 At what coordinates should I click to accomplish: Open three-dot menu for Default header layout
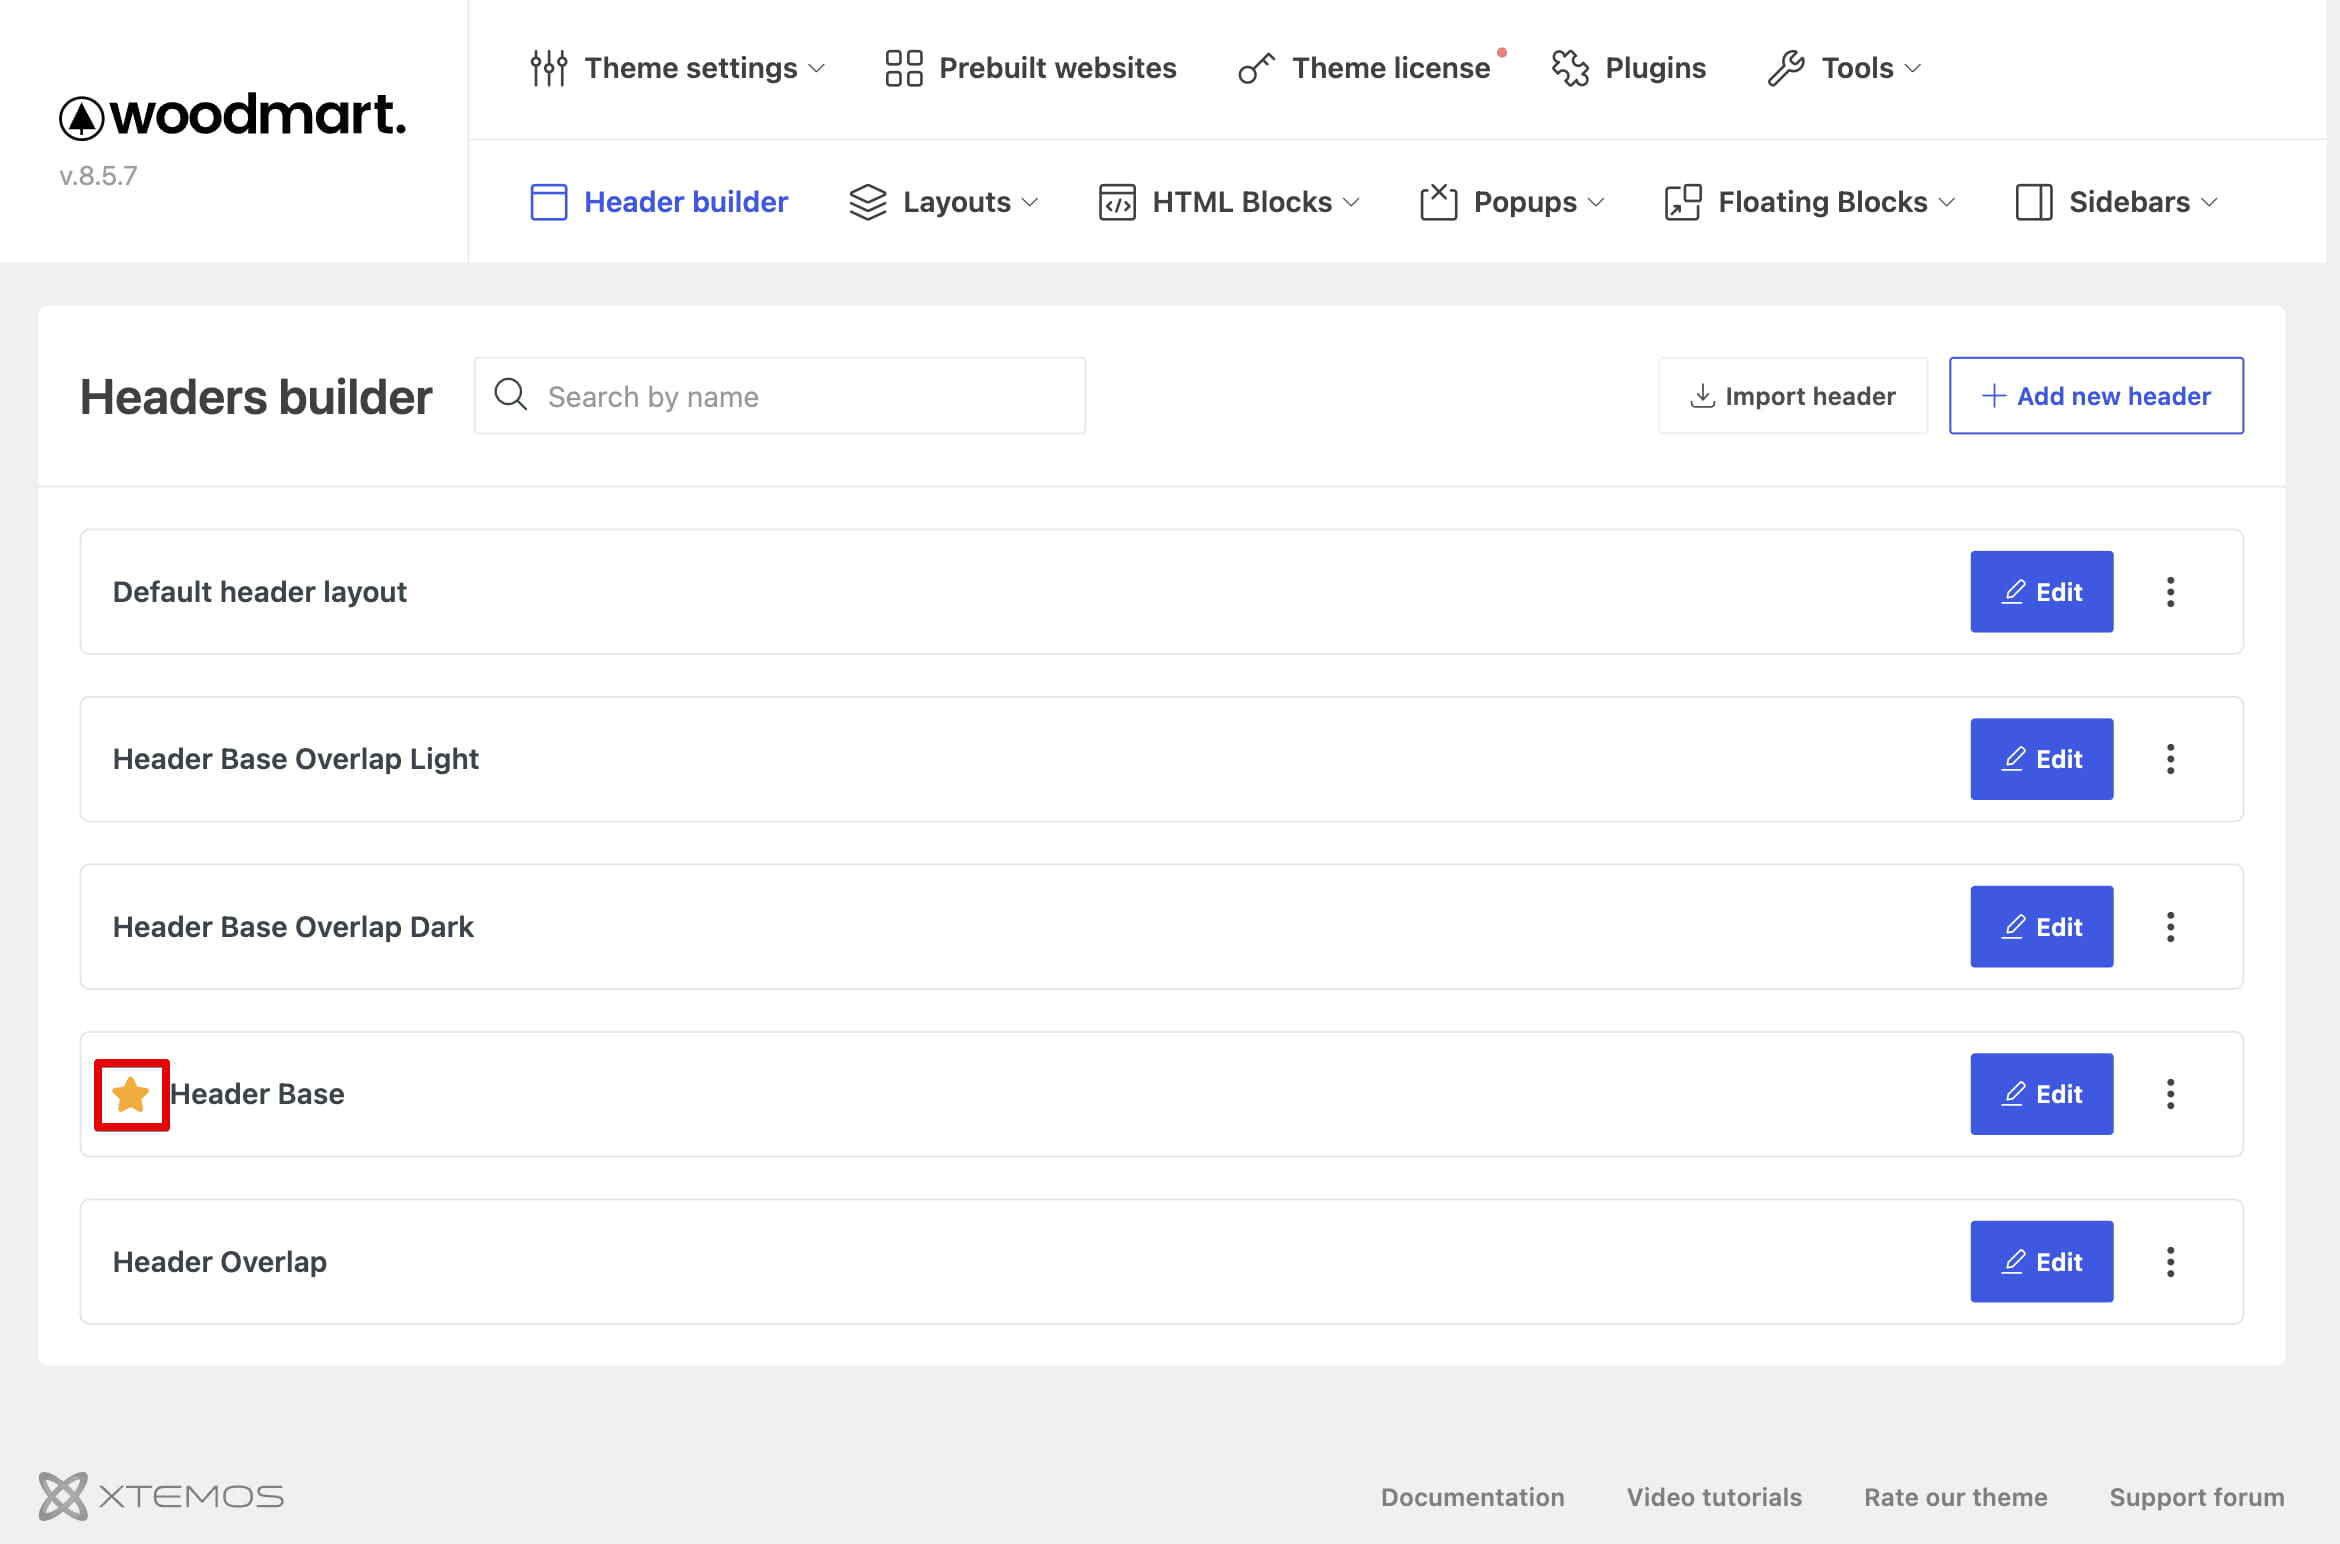(x=2170, y=592)
